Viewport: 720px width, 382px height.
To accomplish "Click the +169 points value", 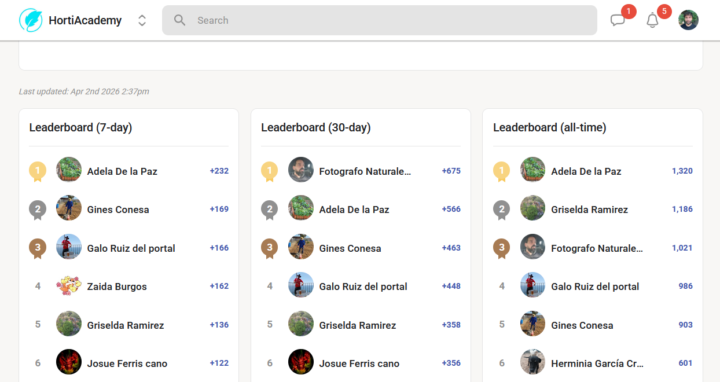I will tap(219, 209).
